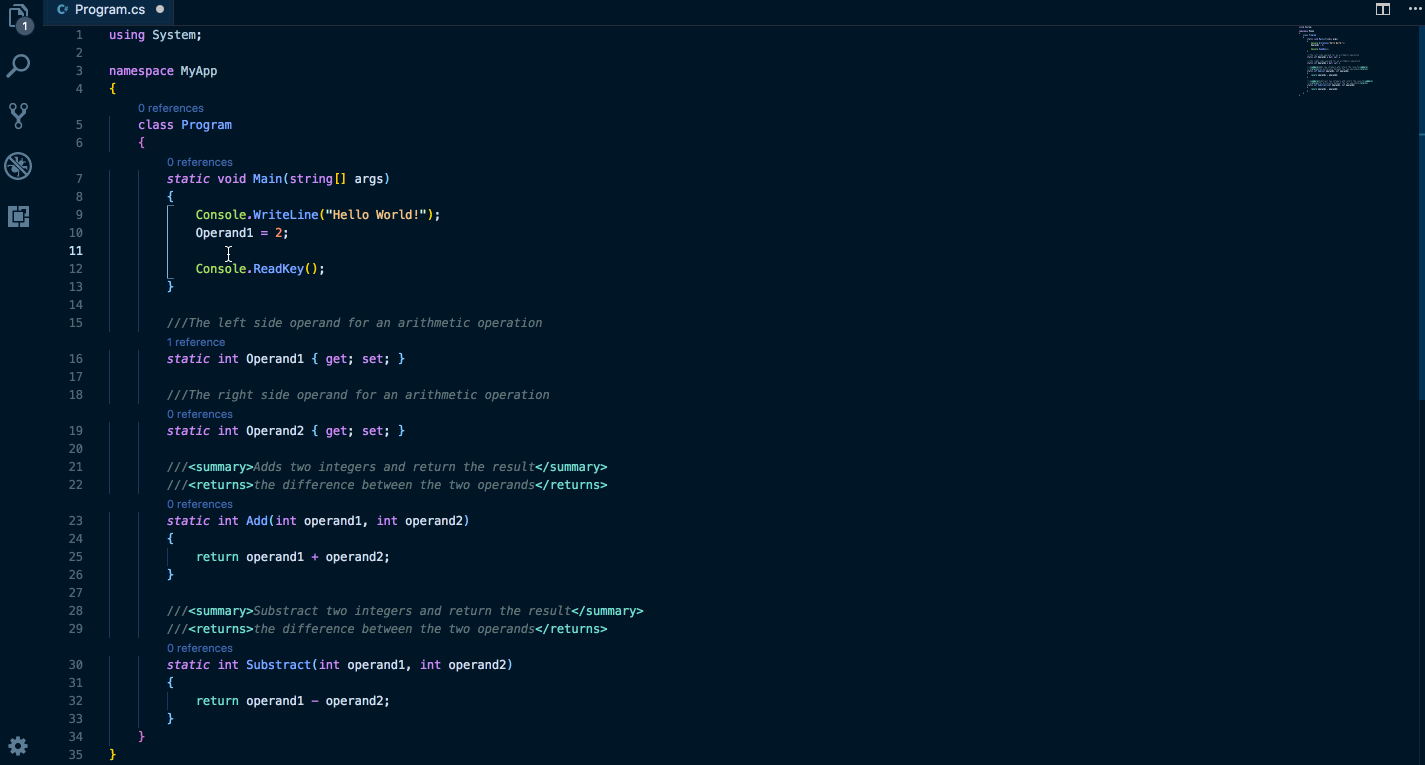The image size is (1425, 765).
Task: Click "0 references" above the Add method
Action: pyautogui.click(x=200, y=504)
